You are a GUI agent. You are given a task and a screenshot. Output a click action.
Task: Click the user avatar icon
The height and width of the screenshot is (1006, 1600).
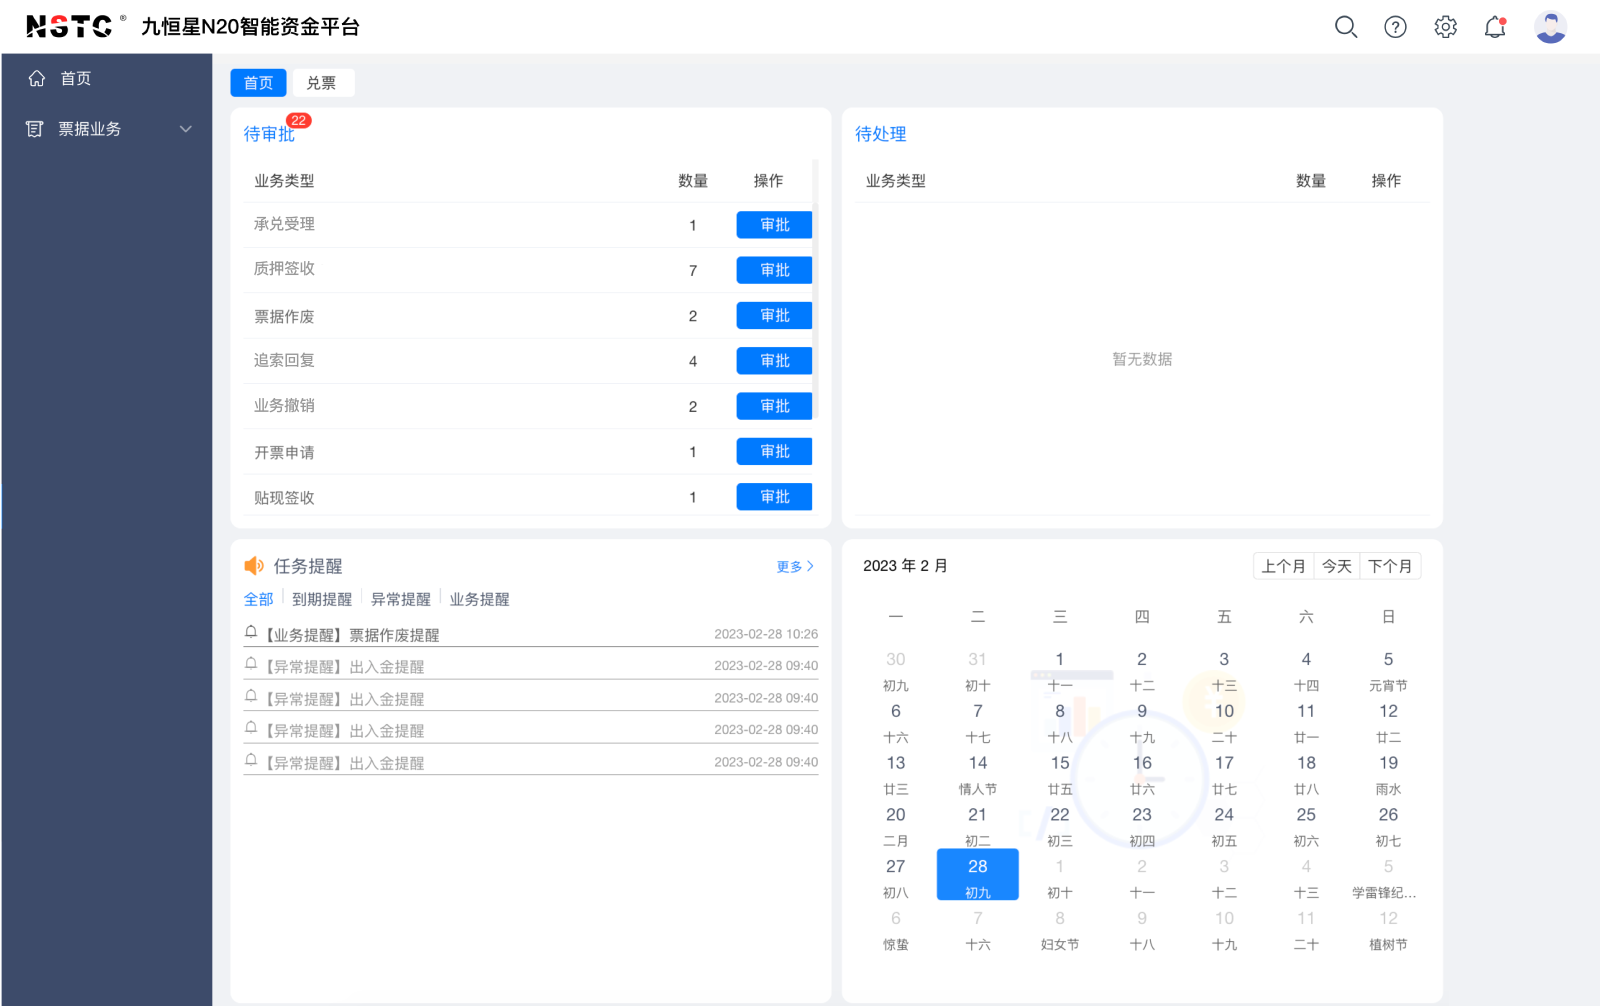pos(1550,27)
